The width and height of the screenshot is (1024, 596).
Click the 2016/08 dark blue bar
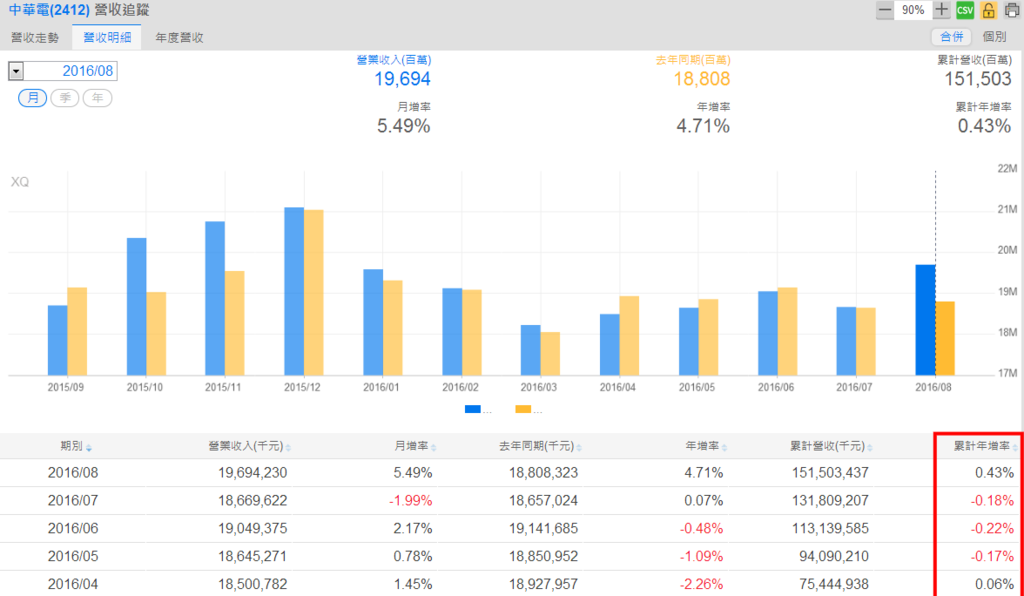(x=925, y=320)
